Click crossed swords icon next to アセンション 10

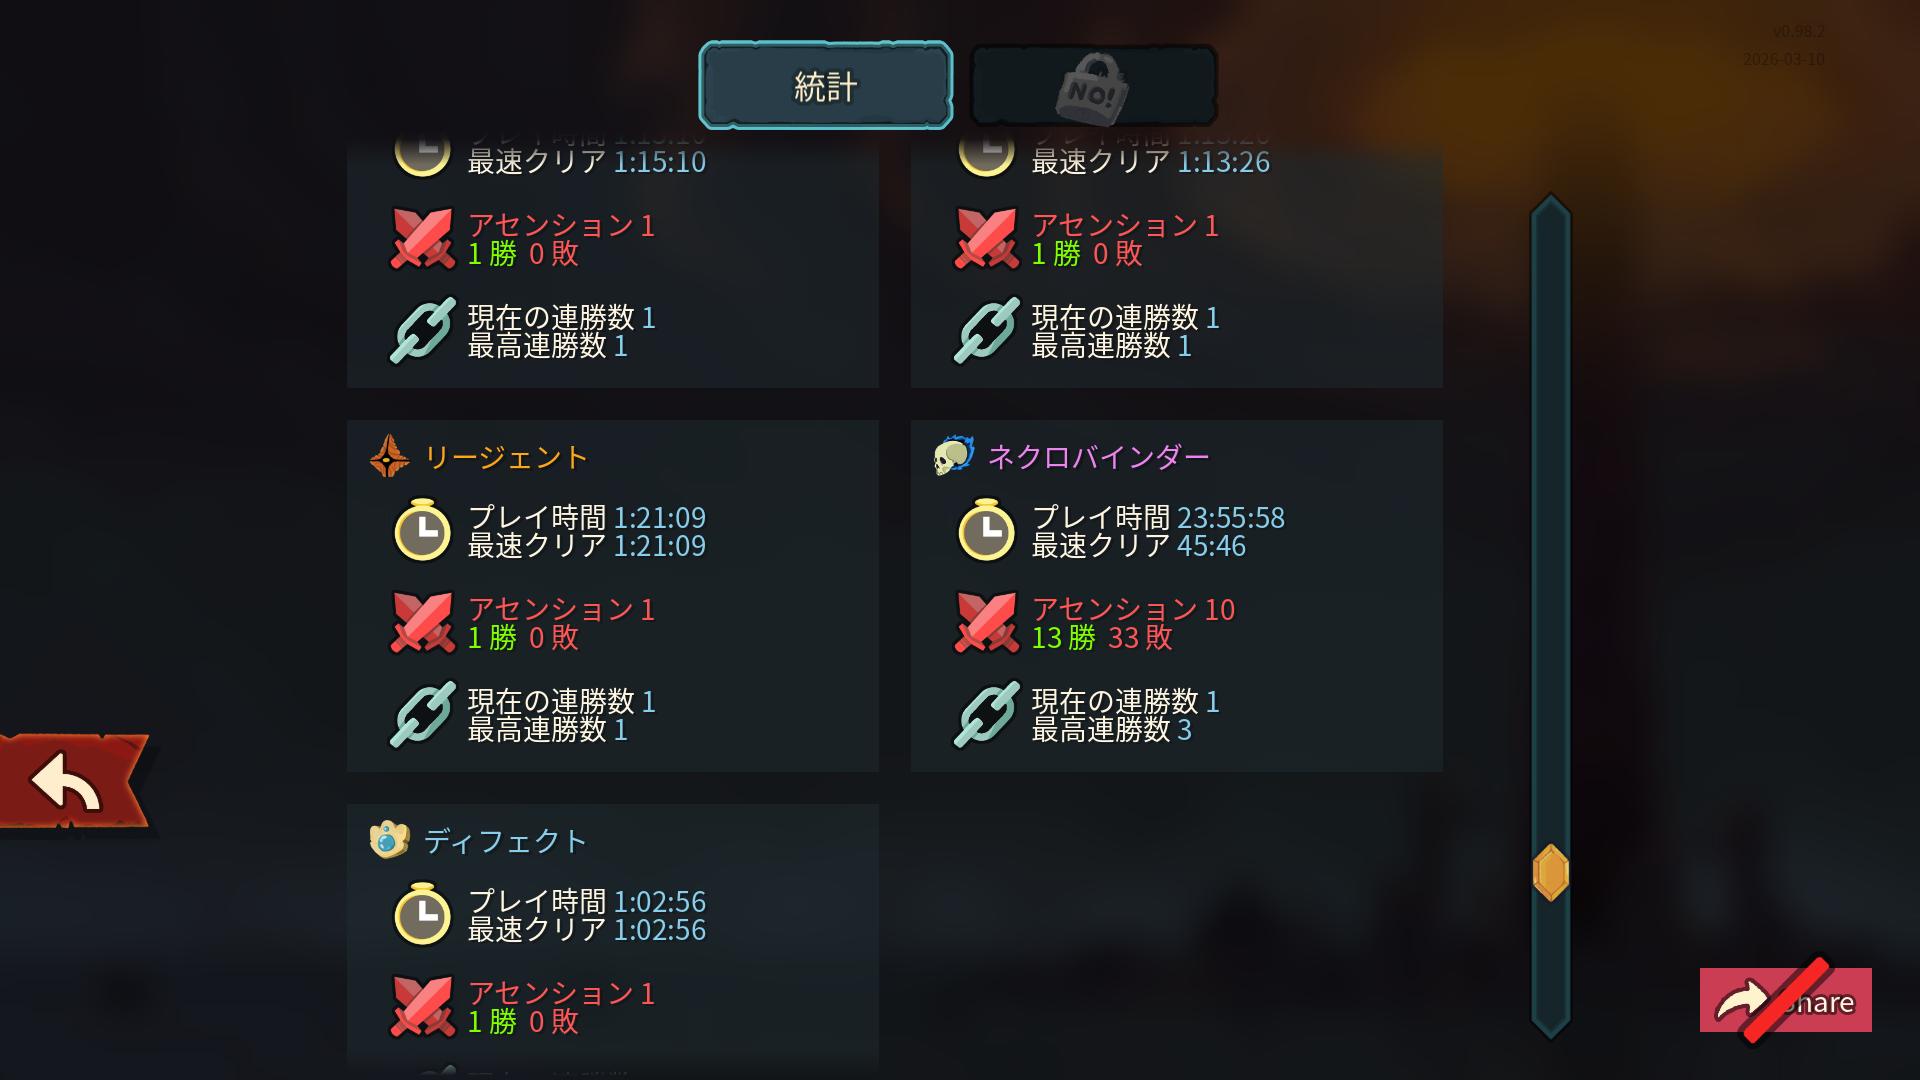986,622
